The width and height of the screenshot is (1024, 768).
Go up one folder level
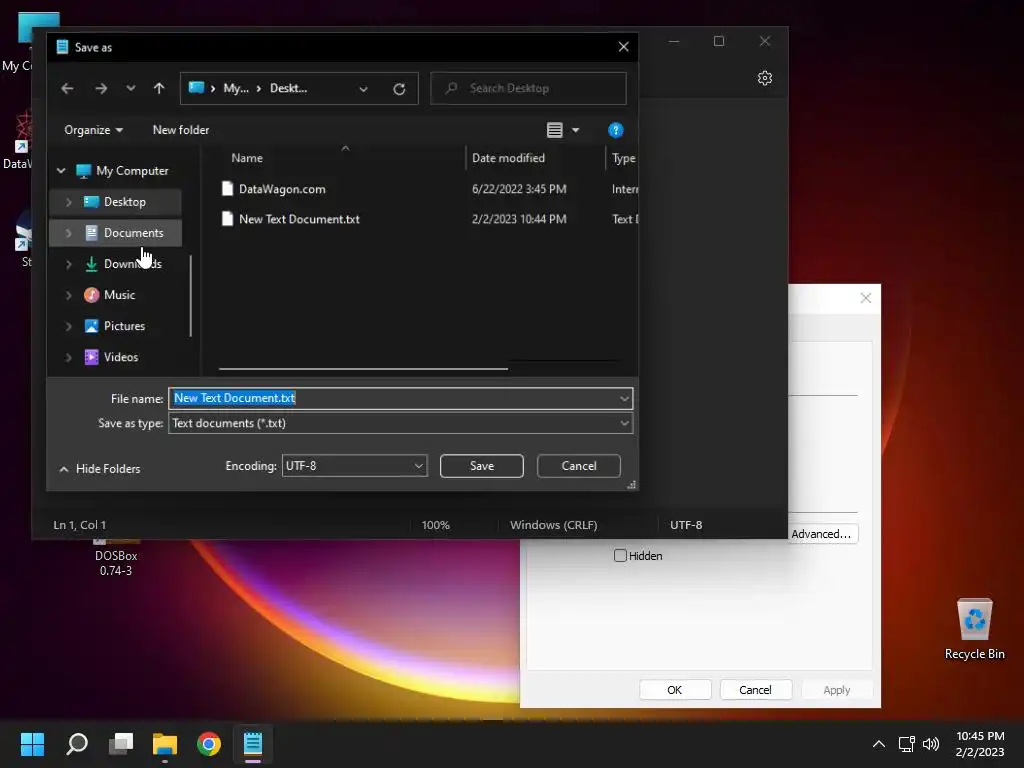pyautogui.click(x=159, y=88)
